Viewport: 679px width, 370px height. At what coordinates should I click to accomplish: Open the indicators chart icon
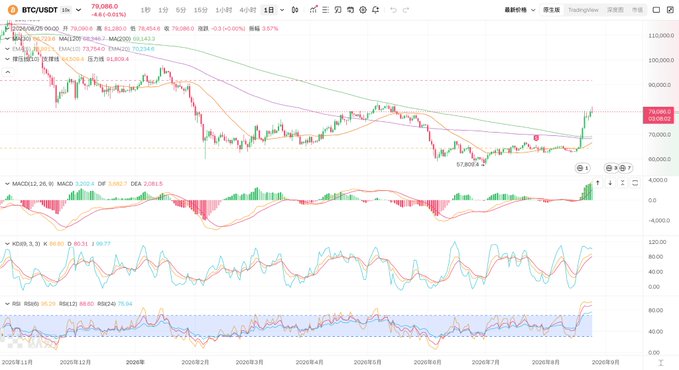pyautogui.click(x=313, y=10)
